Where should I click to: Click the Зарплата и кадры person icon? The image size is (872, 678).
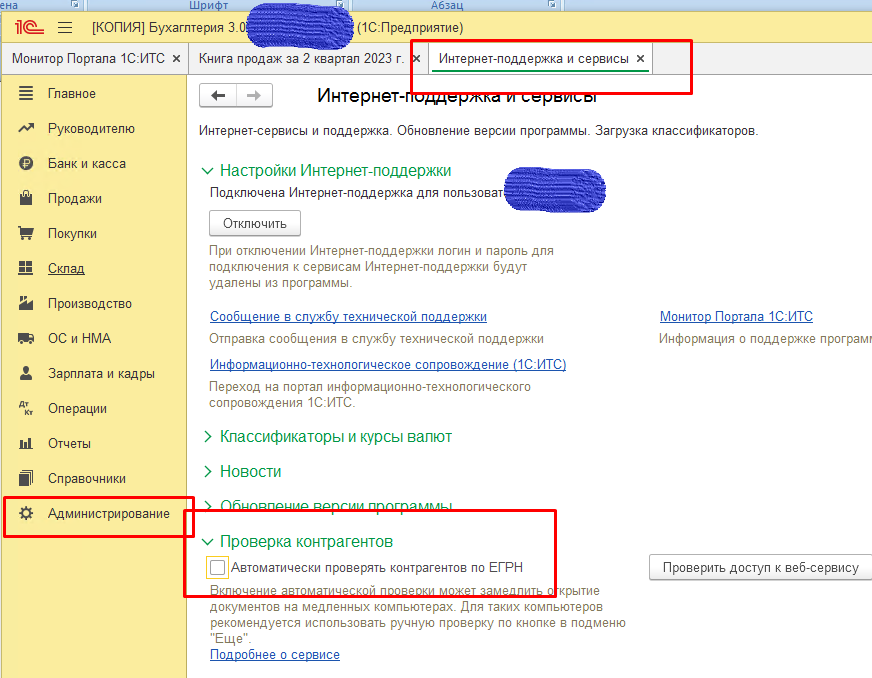pos(26,373)
